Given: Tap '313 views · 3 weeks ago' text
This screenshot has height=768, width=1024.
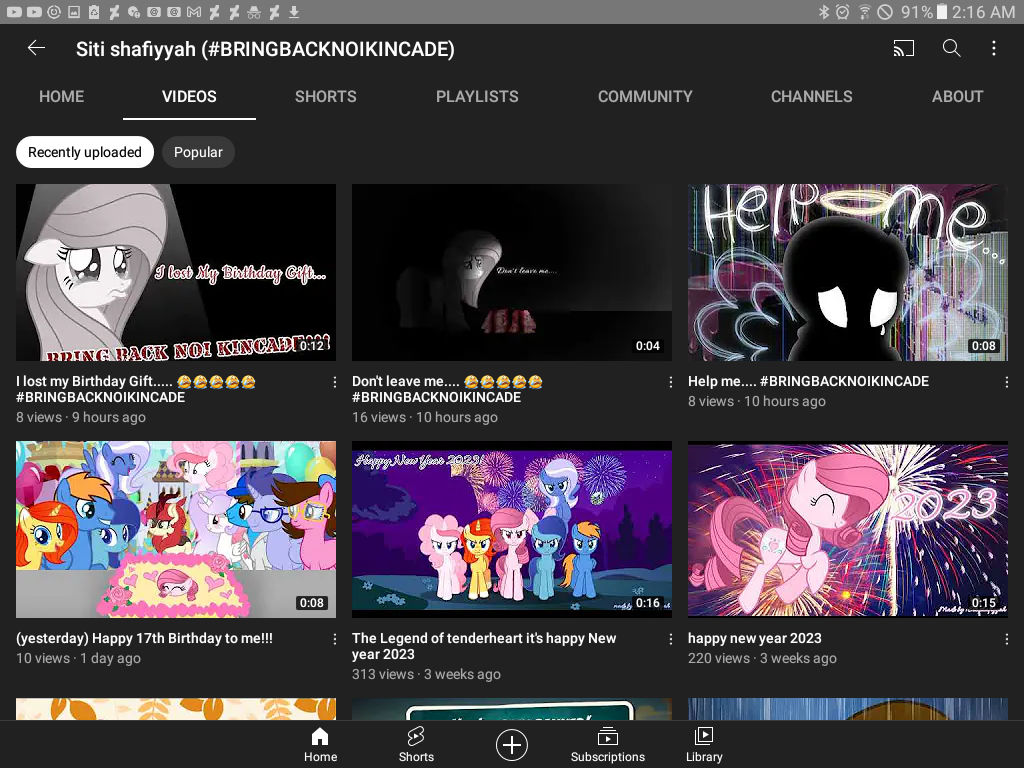Looking at the screenshot, I should pyautogui.click(x=426, y=674).
